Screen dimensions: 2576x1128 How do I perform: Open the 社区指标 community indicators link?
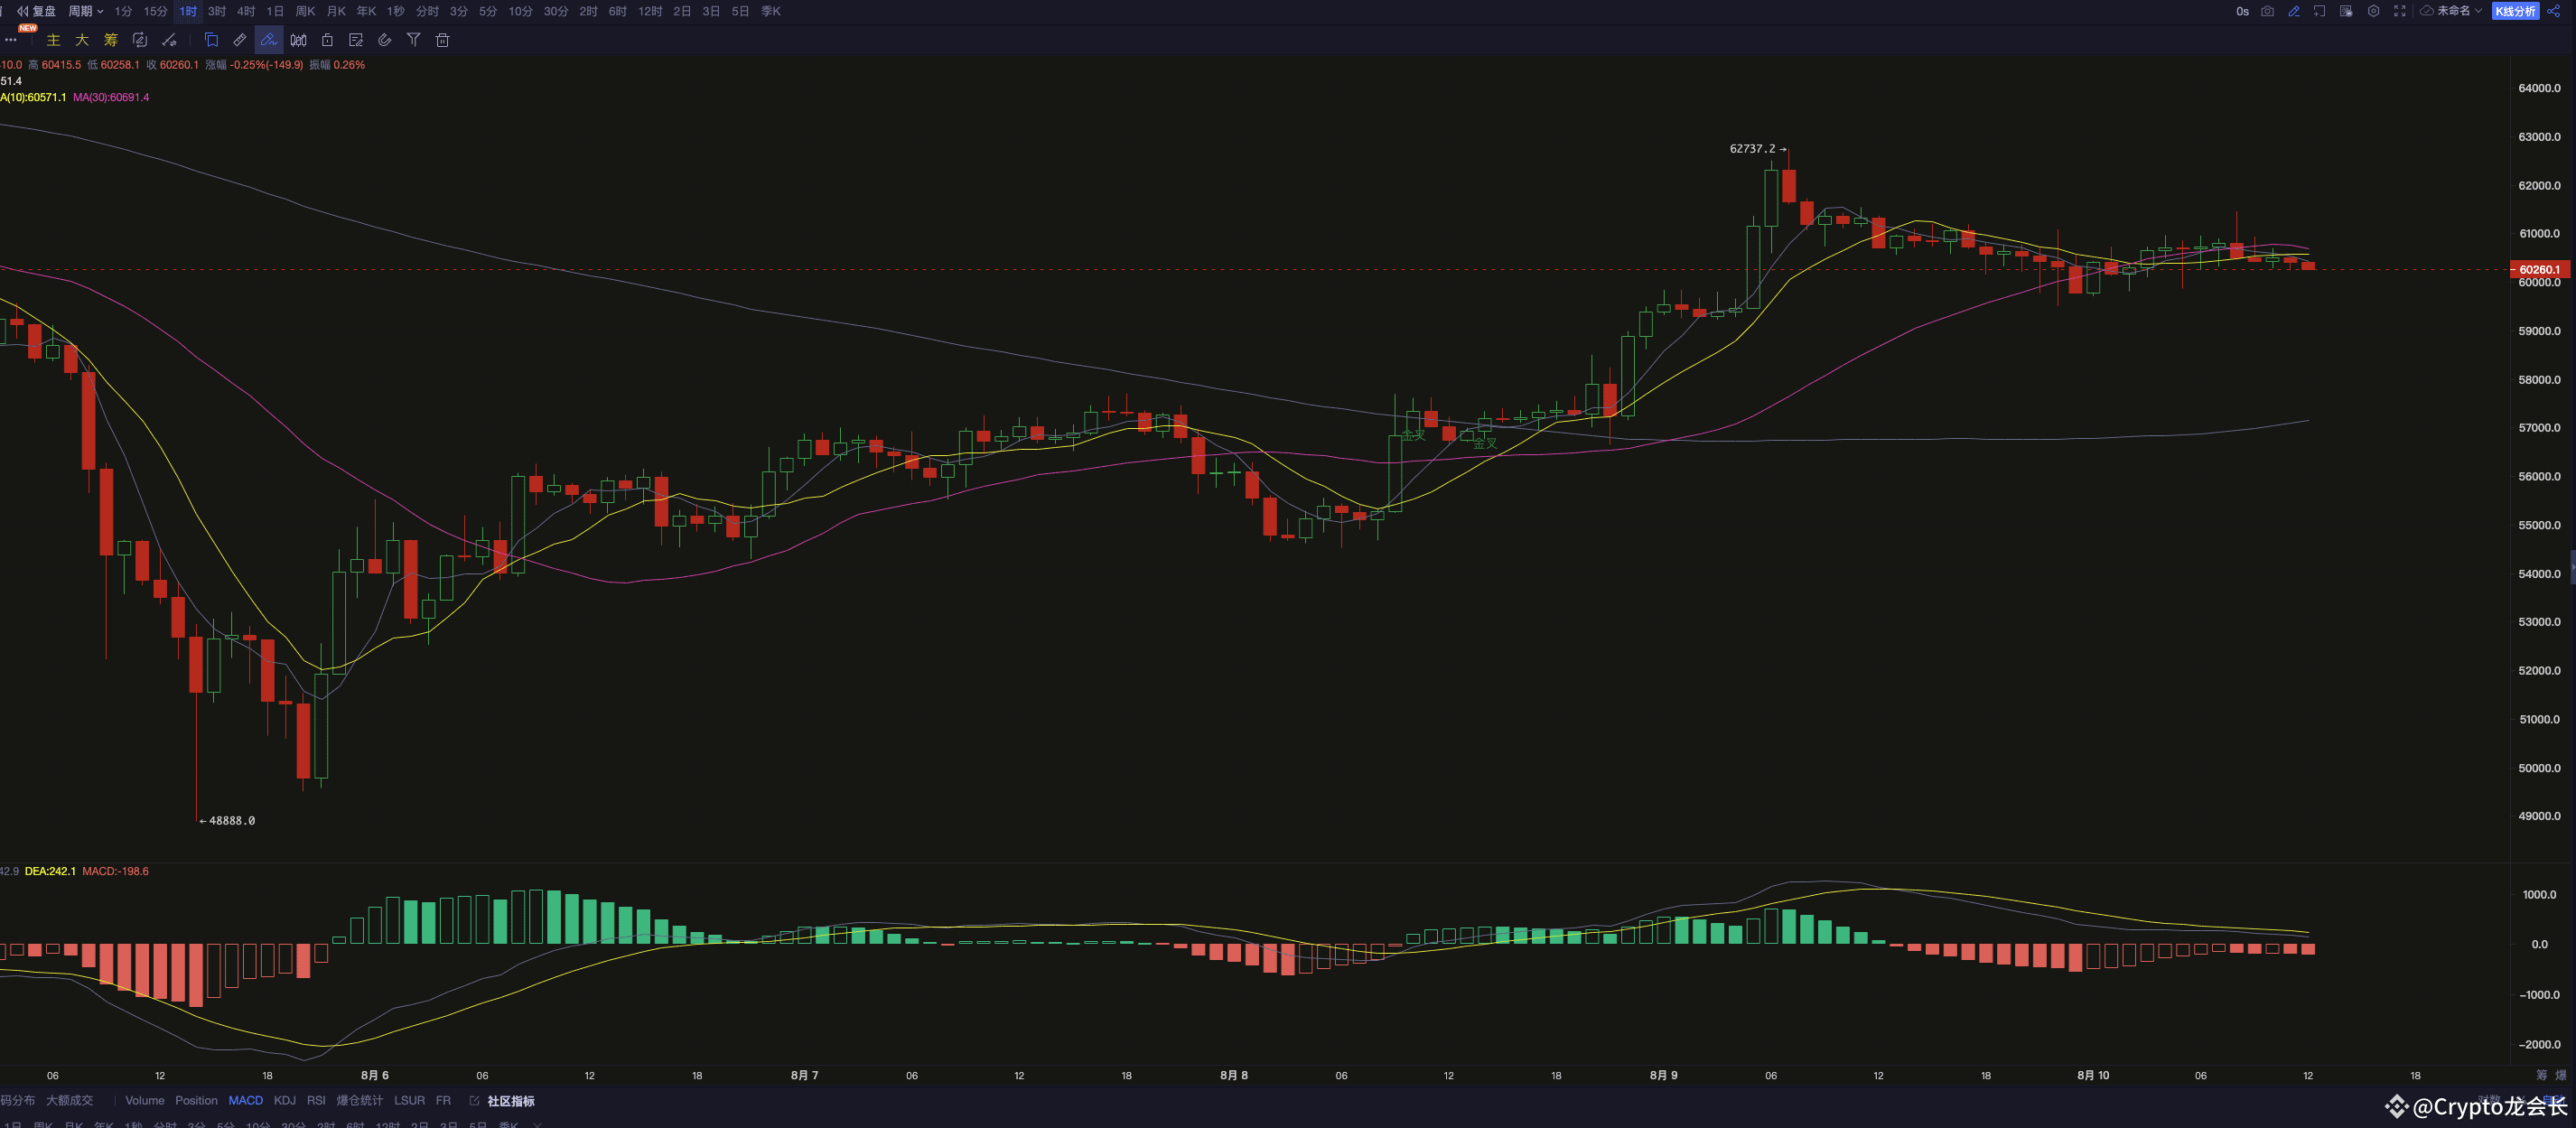[x=510, y=1101]
